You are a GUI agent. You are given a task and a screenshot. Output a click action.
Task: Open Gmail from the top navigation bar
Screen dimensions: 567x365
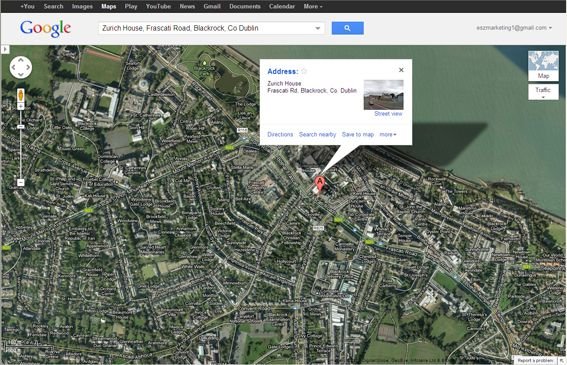(212, 6)
